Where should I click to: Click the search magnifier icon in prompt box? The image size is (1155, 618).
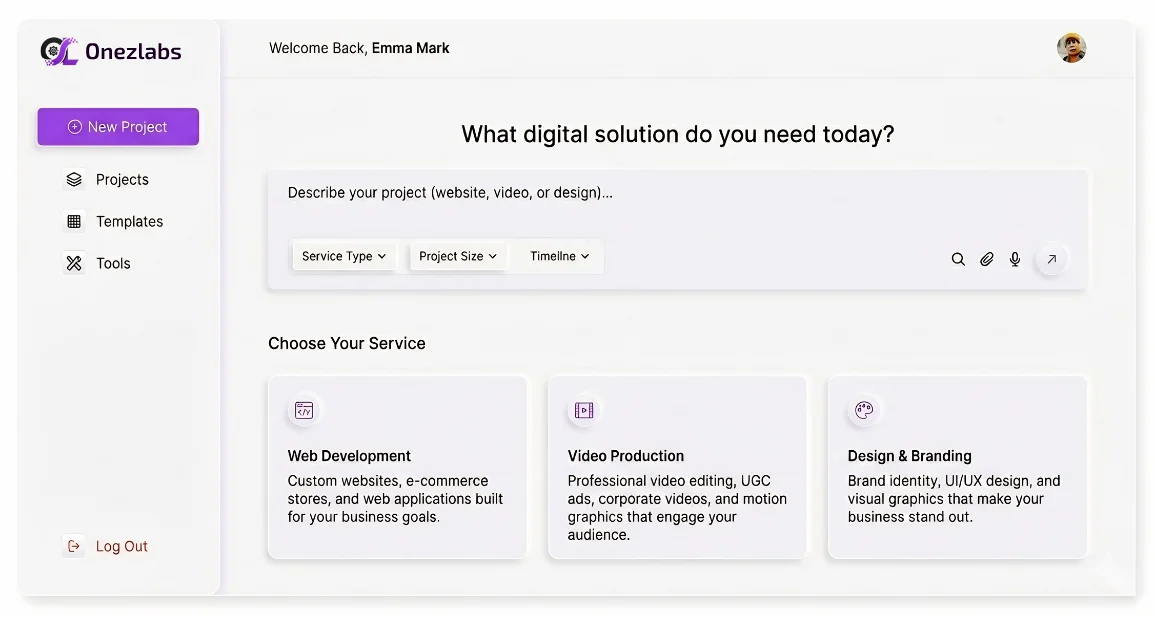958,259
